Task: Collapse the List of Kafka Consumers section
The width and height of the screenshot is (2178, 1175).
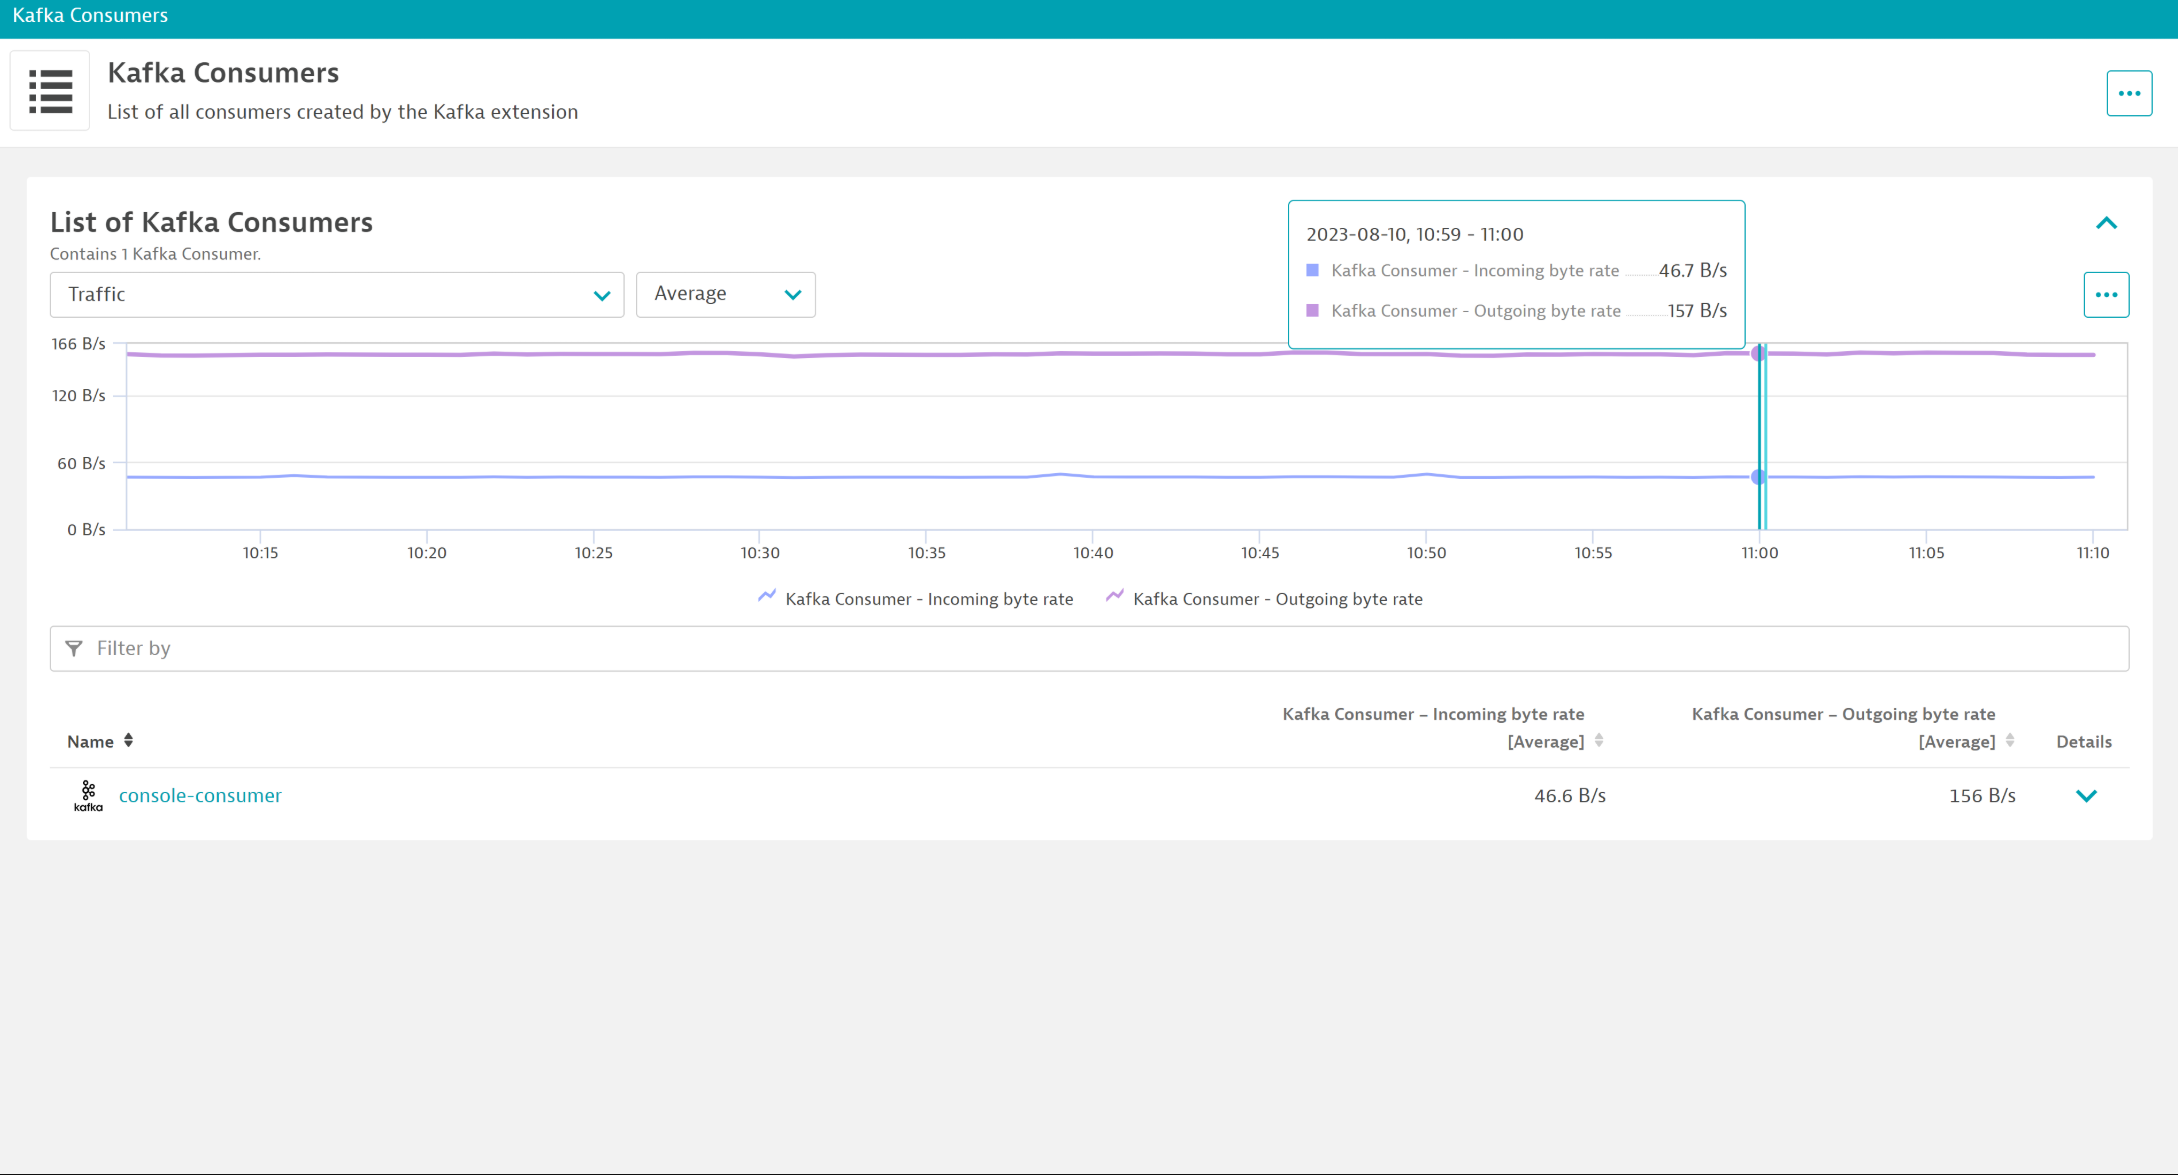Action: pos(2106,223)
